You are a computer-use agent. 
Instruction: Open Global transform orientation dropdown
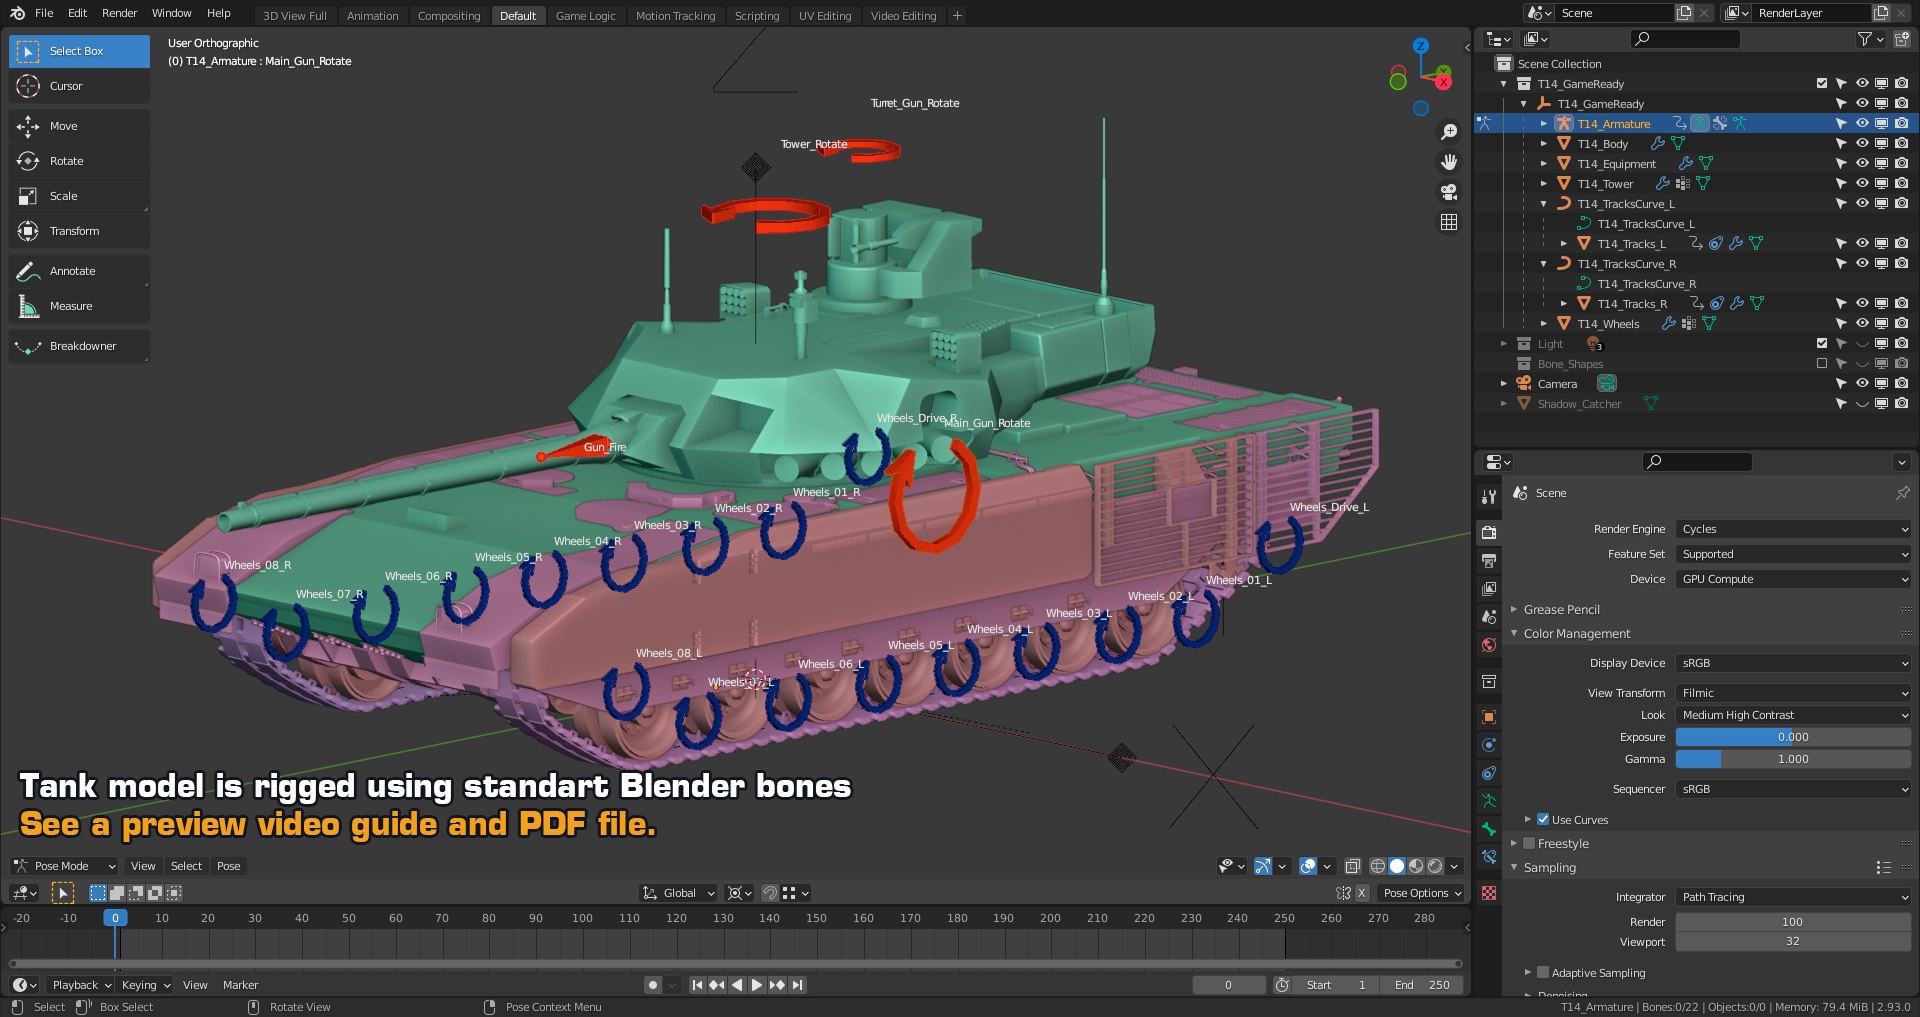pos(679,893)
